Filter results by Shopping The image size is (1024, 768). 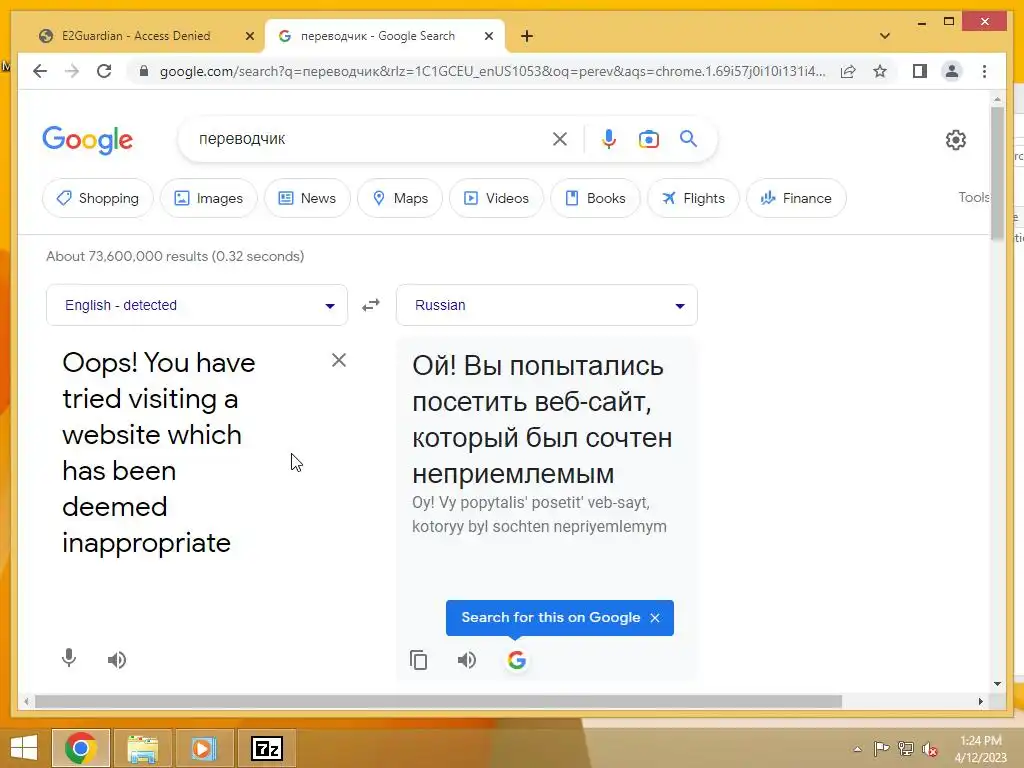pyautogui.click(x=97, y=198)
